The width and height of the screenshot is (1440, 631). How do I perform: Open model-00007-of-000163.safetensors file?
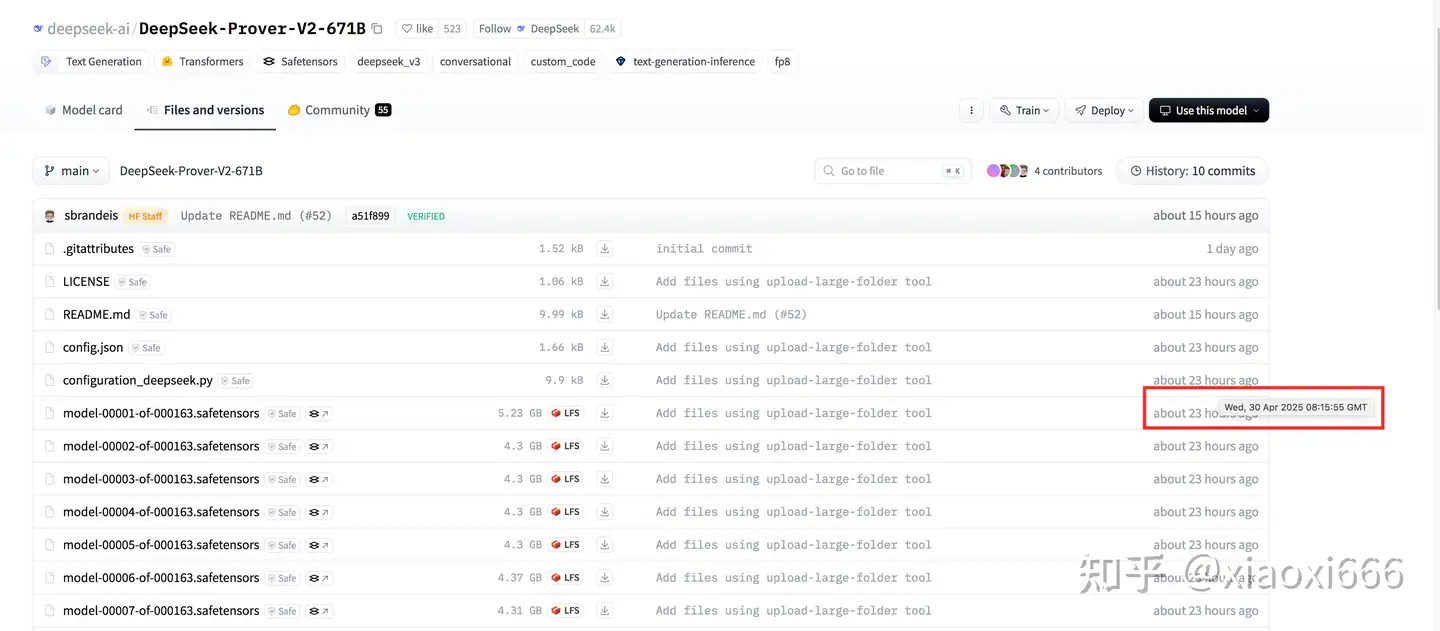(x=161, y=611)
